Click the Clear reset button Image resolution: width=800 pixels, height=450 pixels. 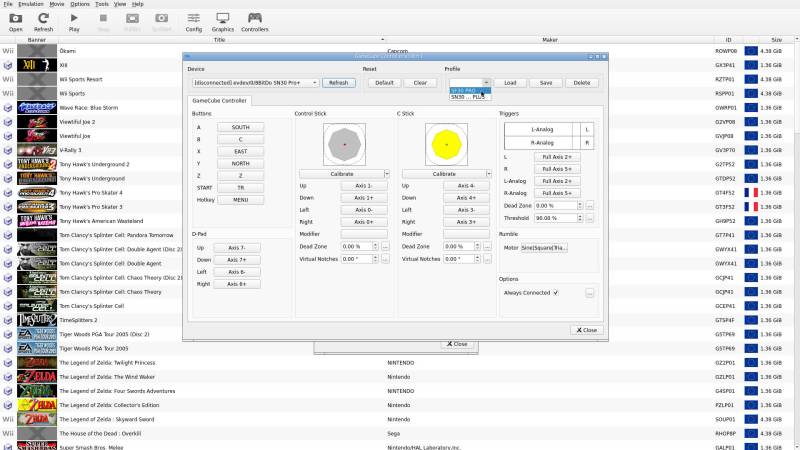tap(420, 83)
